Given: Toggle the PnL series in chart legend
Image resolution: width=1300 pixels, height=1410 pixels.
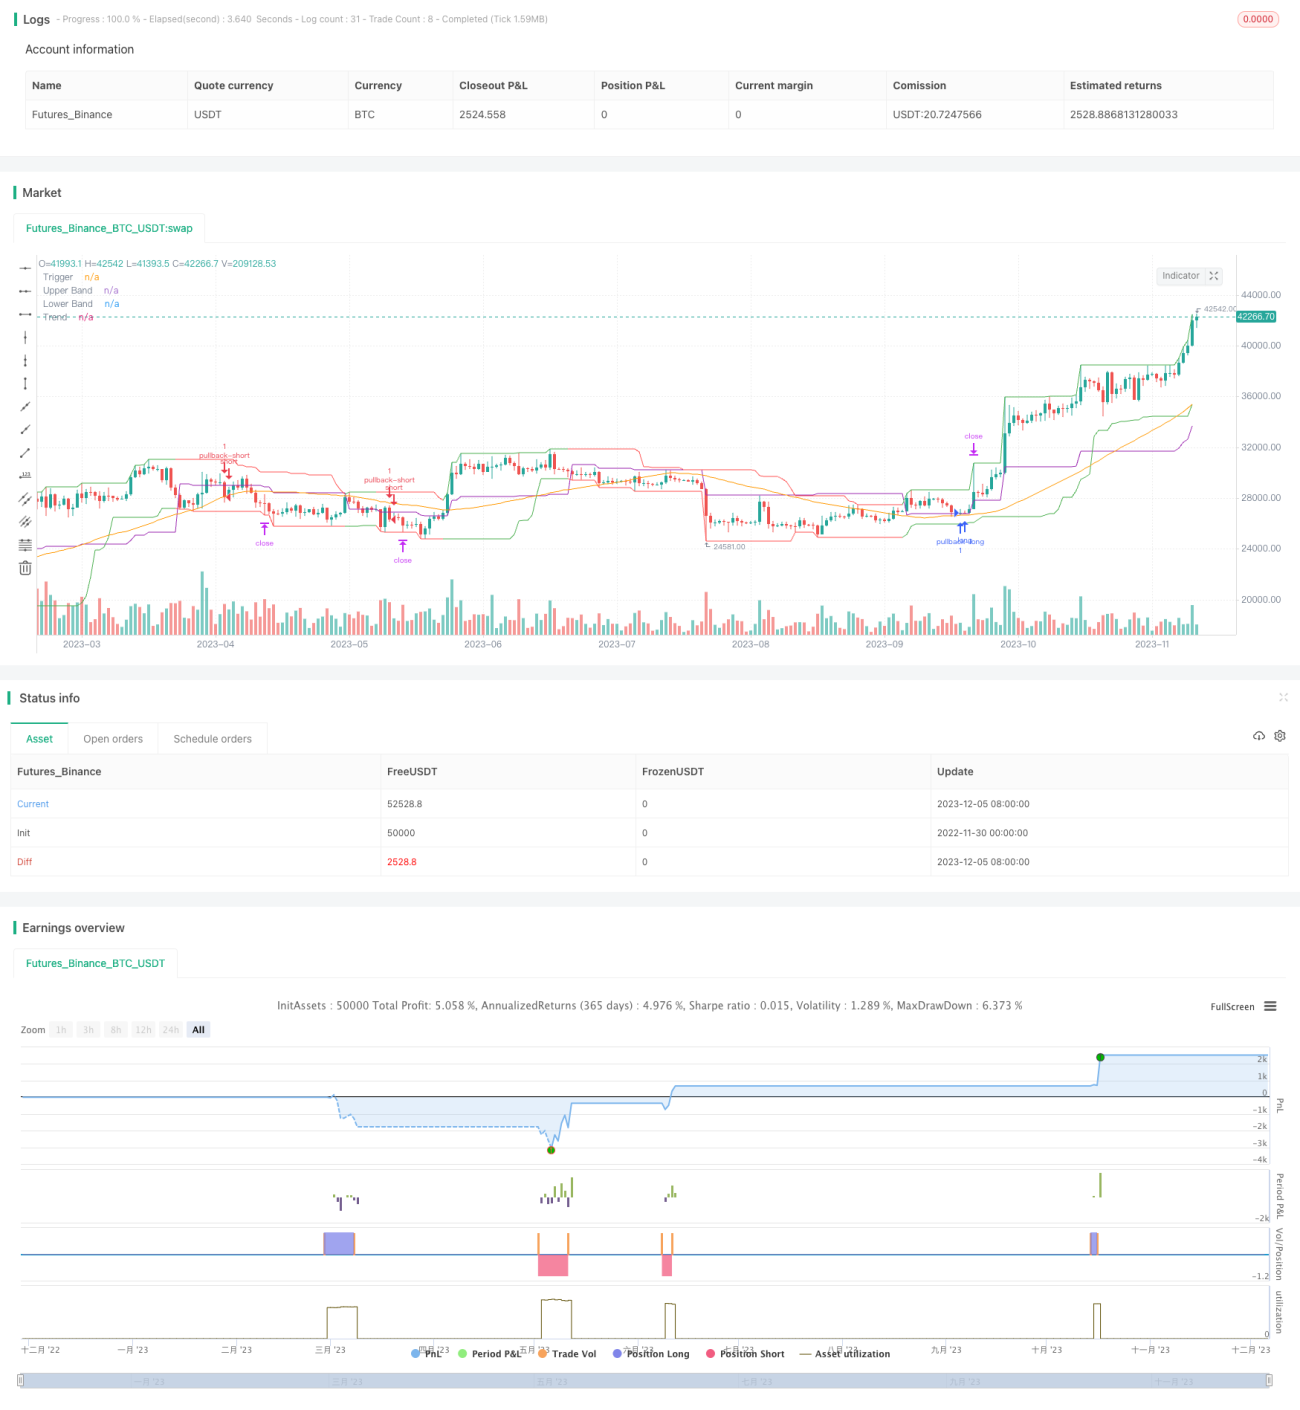Looking at the screenshot, I should click(427, 1354).
